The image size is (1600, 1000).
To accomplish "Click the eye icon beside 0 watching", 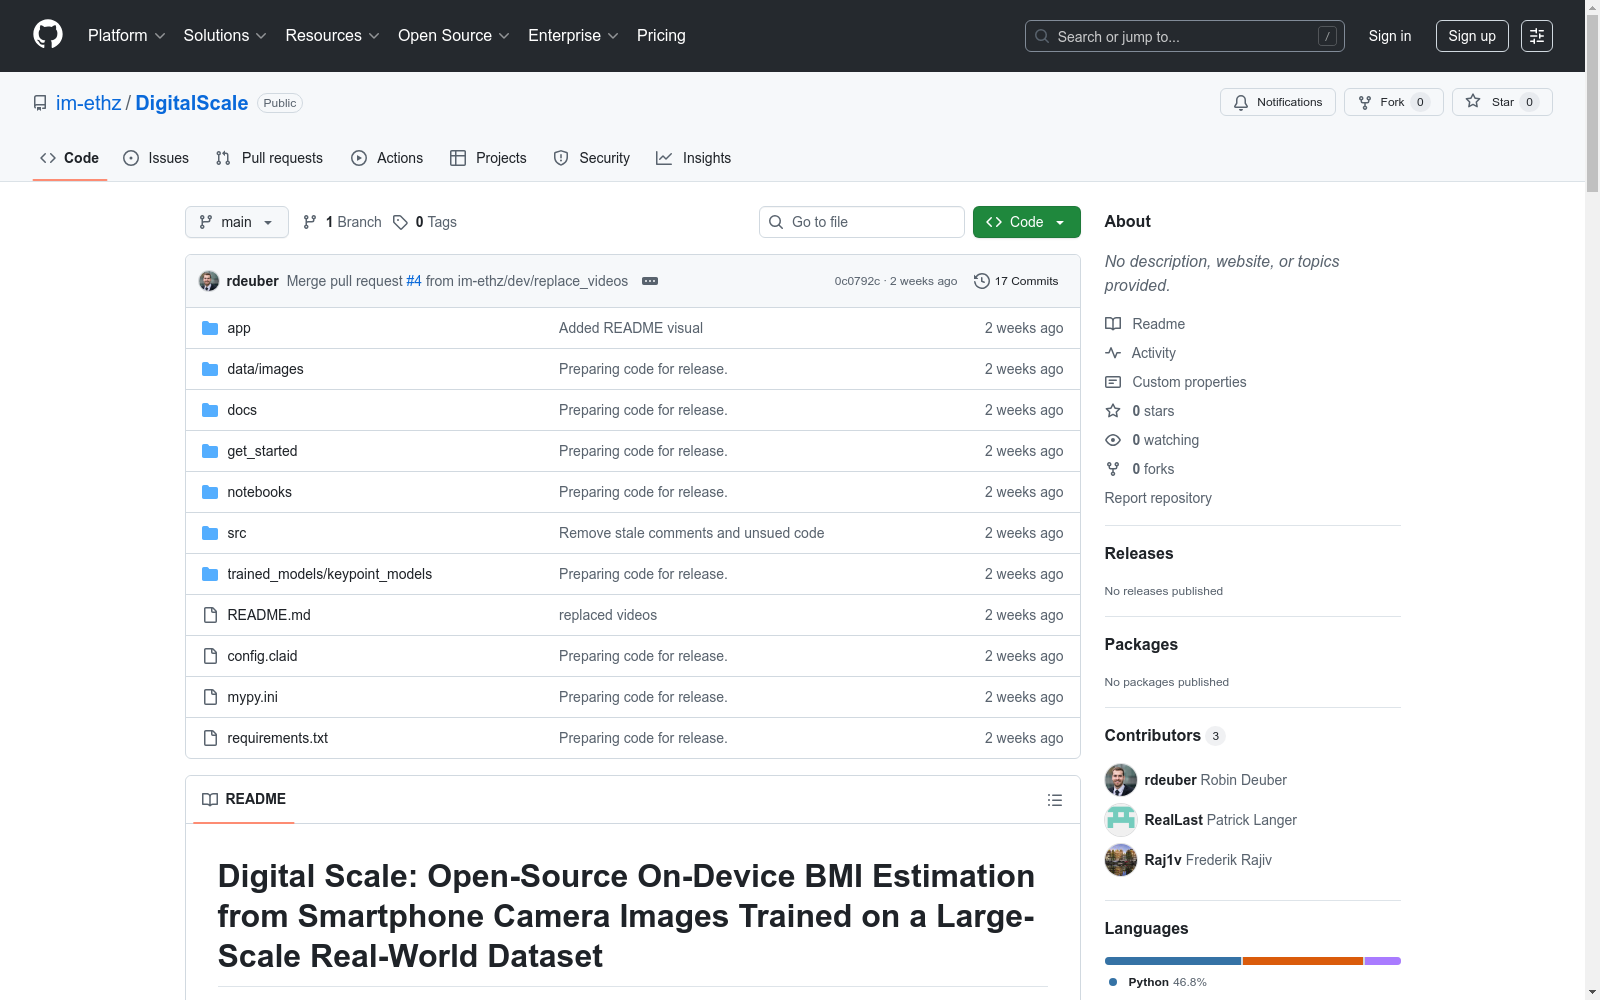I will [x=1113, y=440].
